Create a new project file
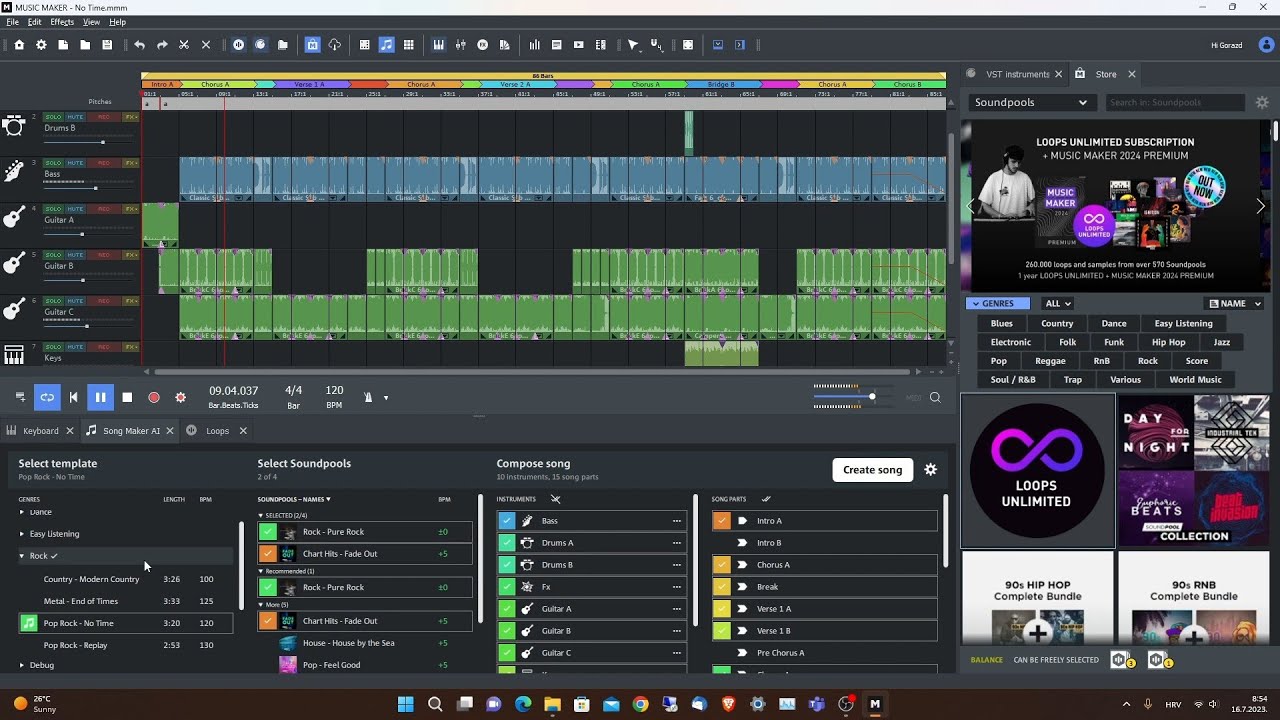 pos(63,45)
